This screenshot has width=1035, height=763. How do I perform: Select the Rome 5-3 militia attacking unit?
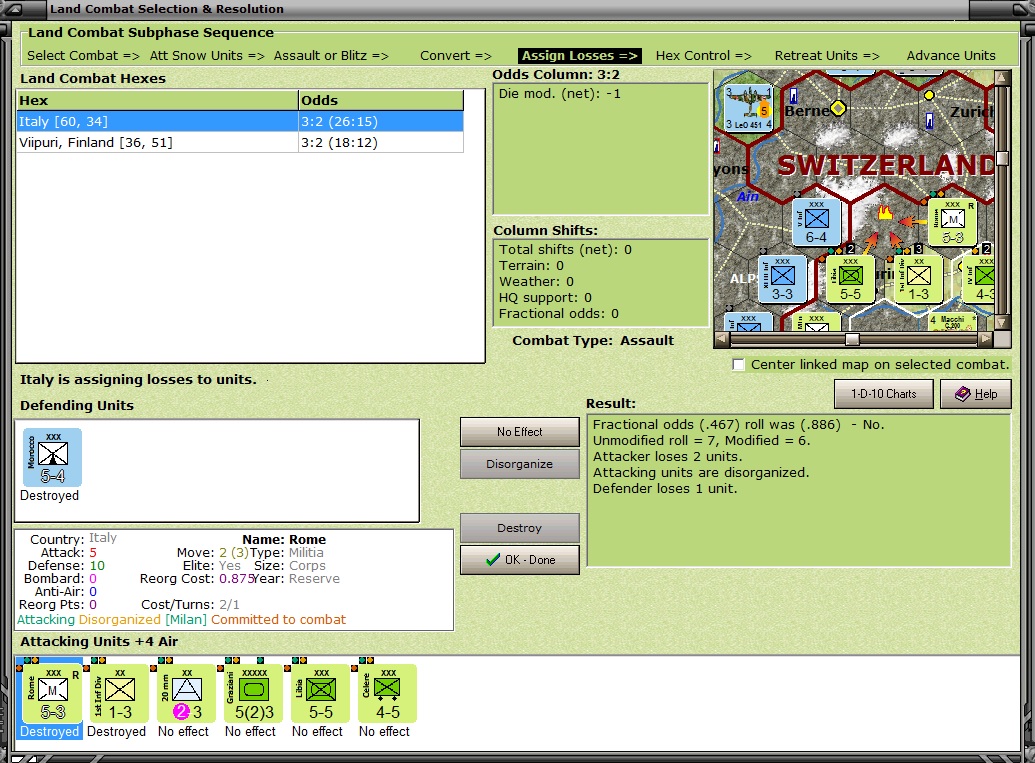[x=51, y=693]
